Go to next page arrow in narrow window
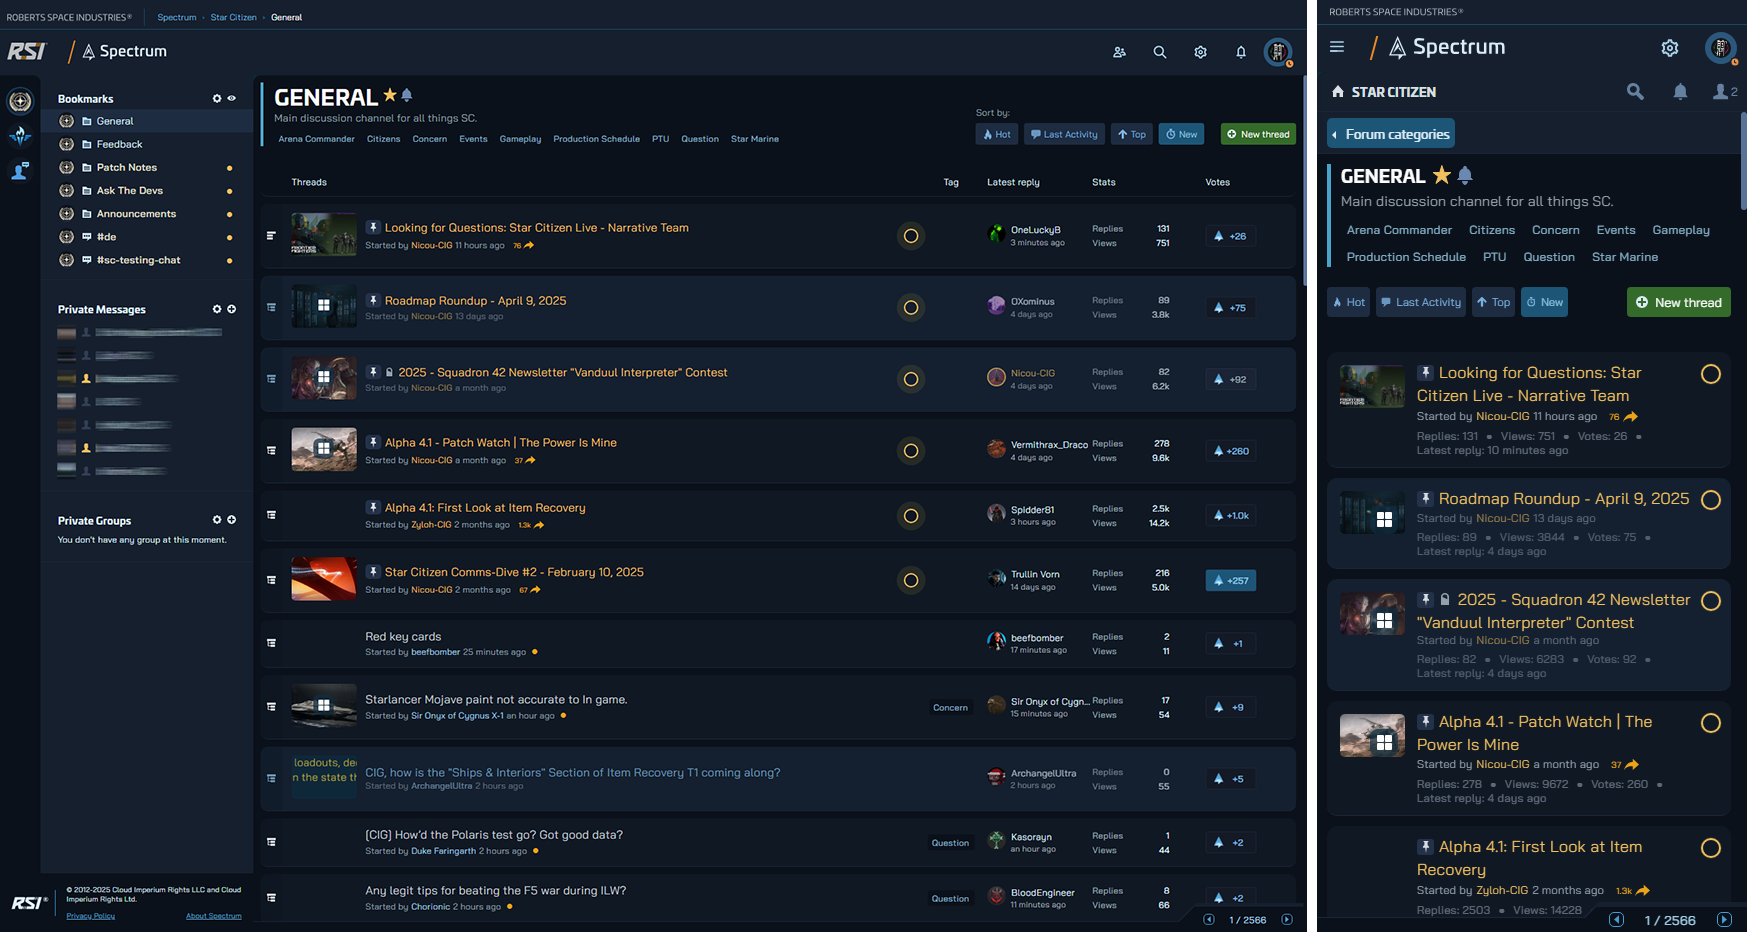 pos(1724,919)
